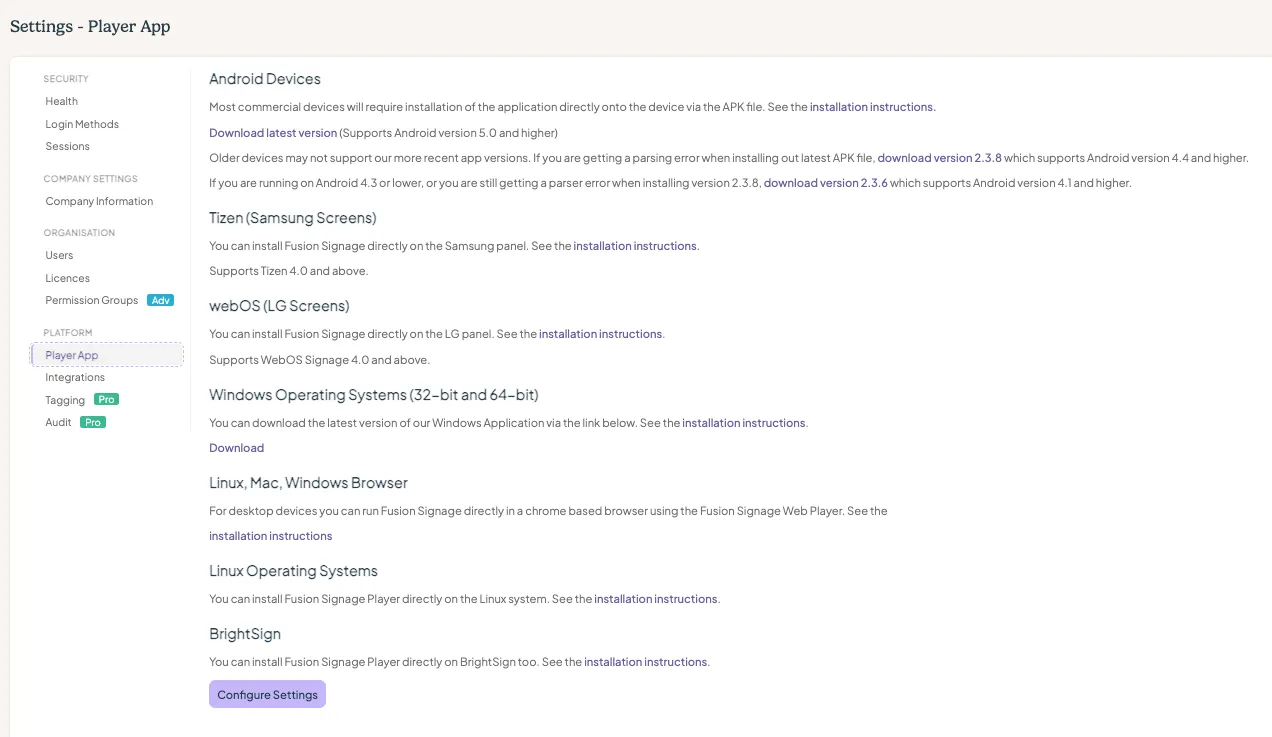Open the Licences page
The width and height of the screenshot is (1272, 737).
click(x=67, y=278)
